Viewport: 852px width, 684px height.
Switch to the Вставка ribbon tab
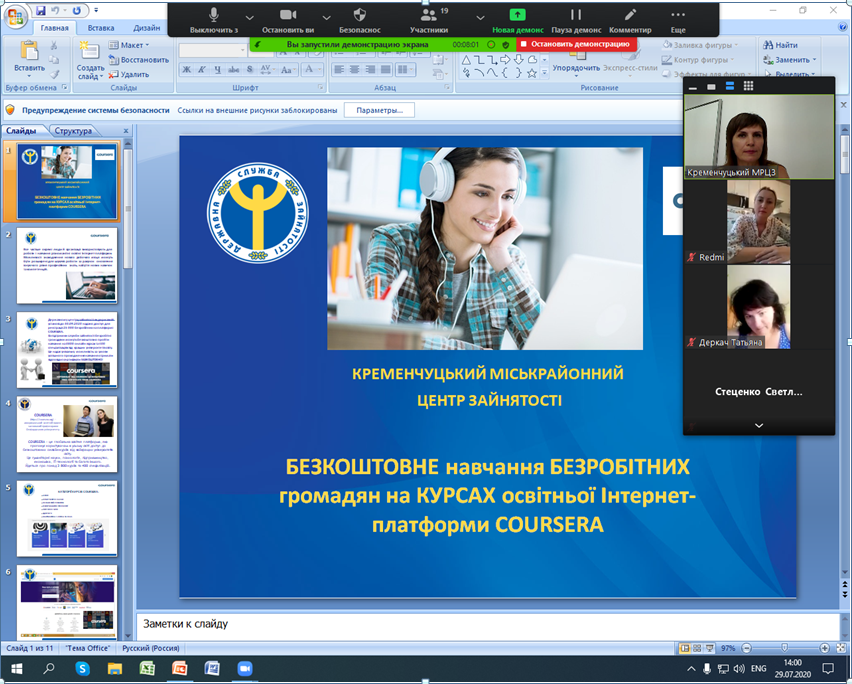[100, 28]
